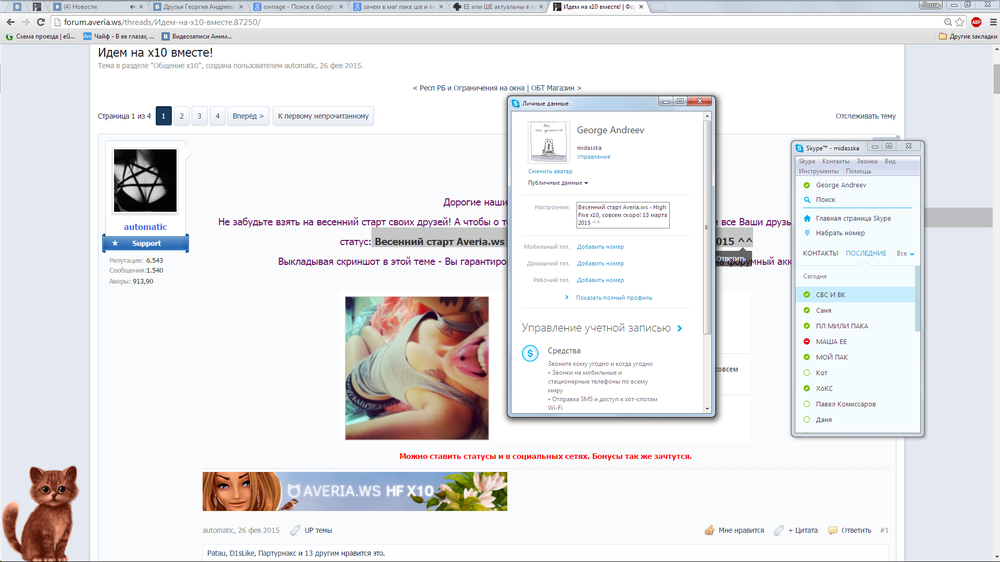
Task: Open the 'Вид' menu in Skype
Action: click(x=890, y=161)
